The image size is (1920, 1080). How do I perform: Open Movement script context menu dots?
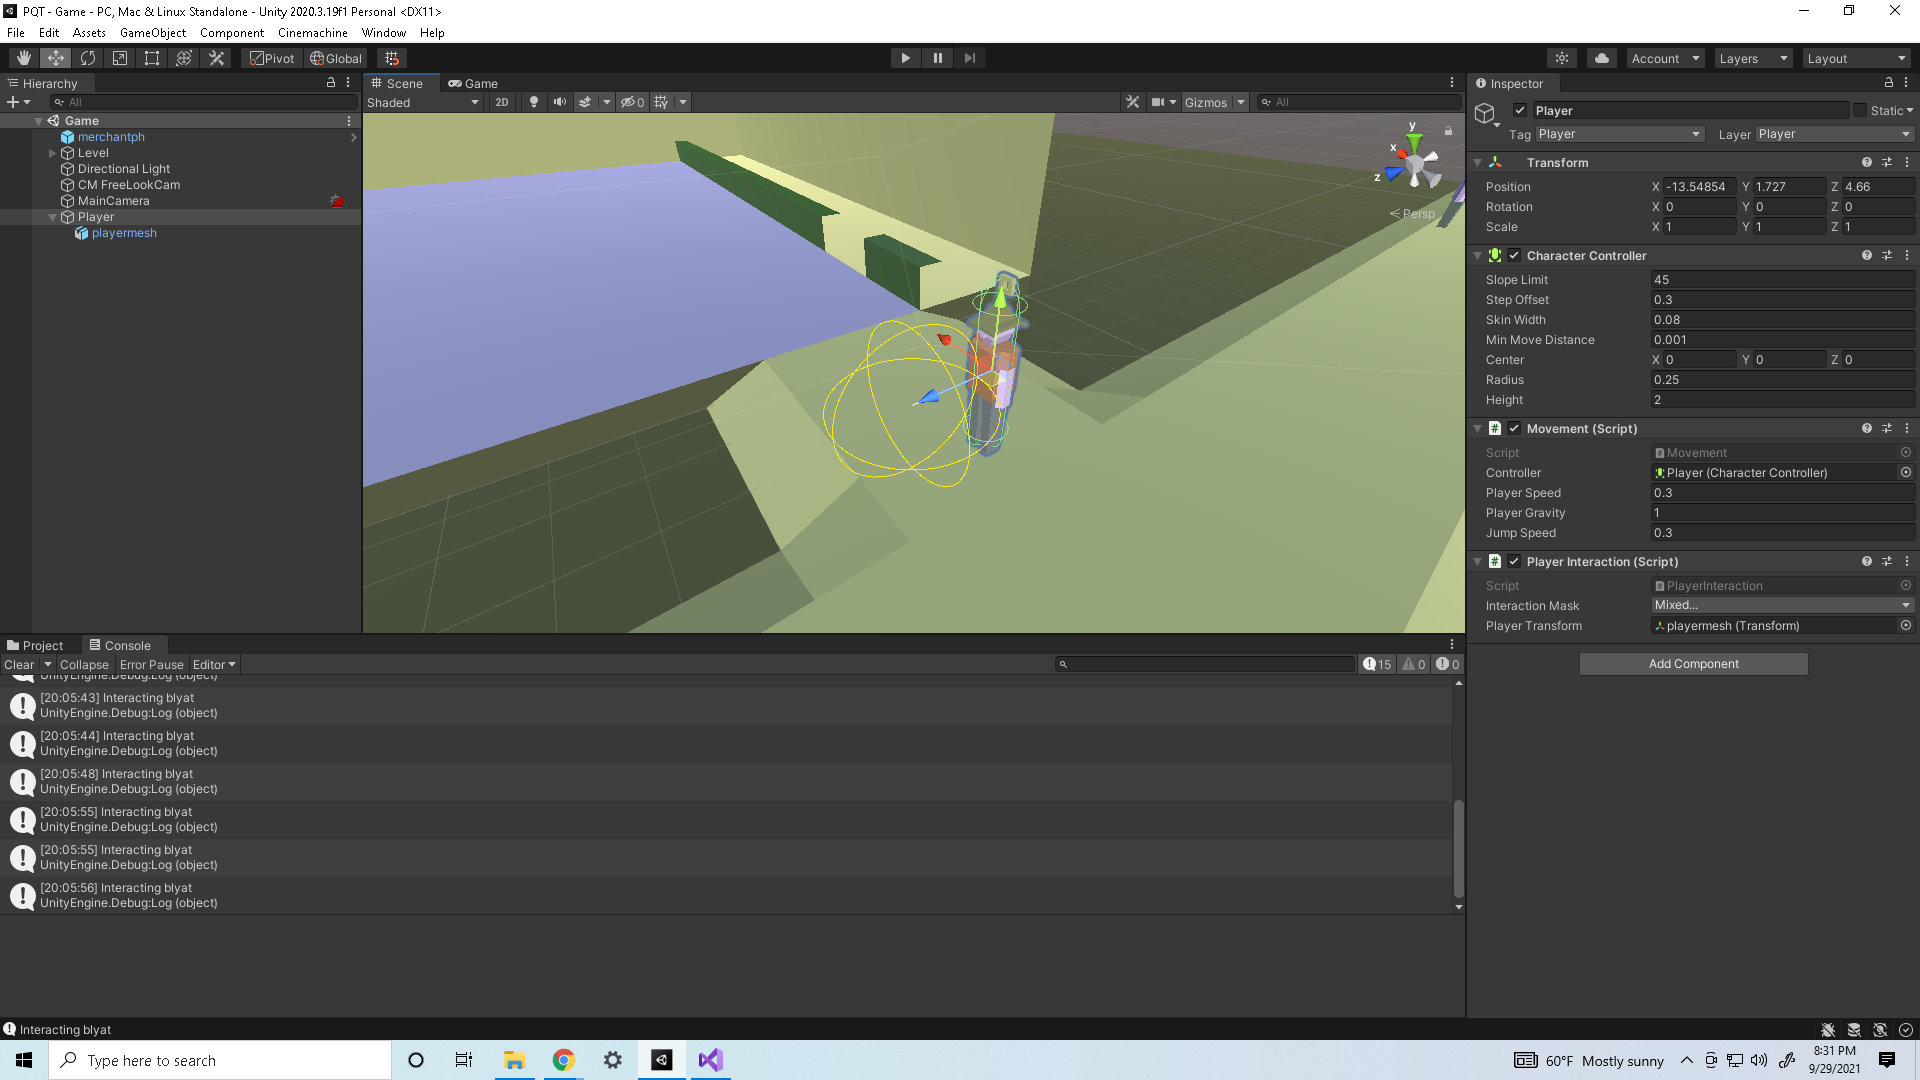[1907, 428]
